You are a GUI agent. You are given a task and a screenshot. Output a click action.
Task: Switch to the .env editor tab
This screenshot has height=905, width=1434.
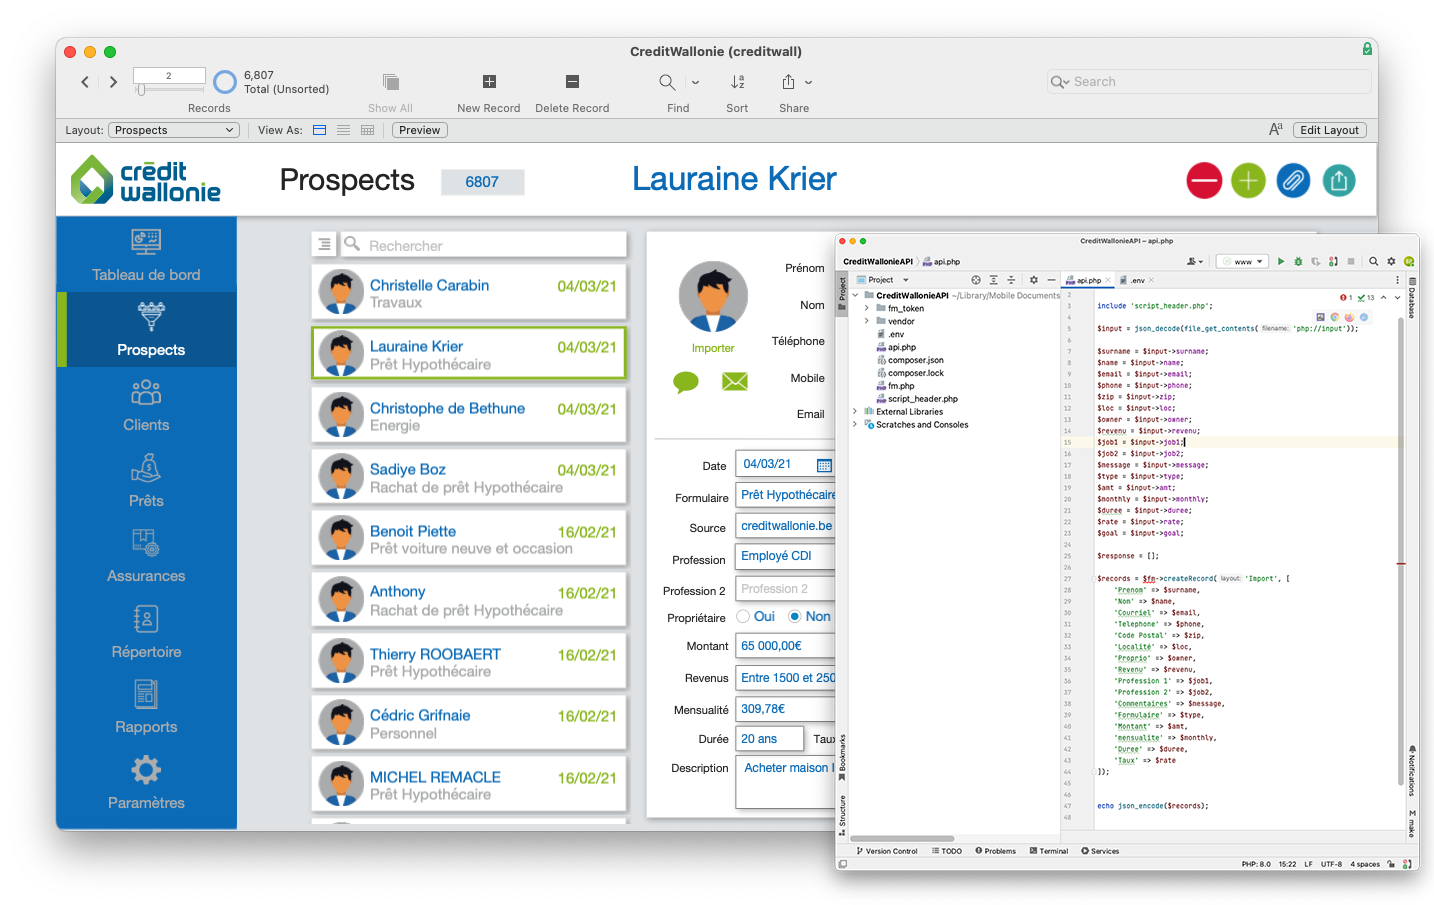click(1137, 280)
